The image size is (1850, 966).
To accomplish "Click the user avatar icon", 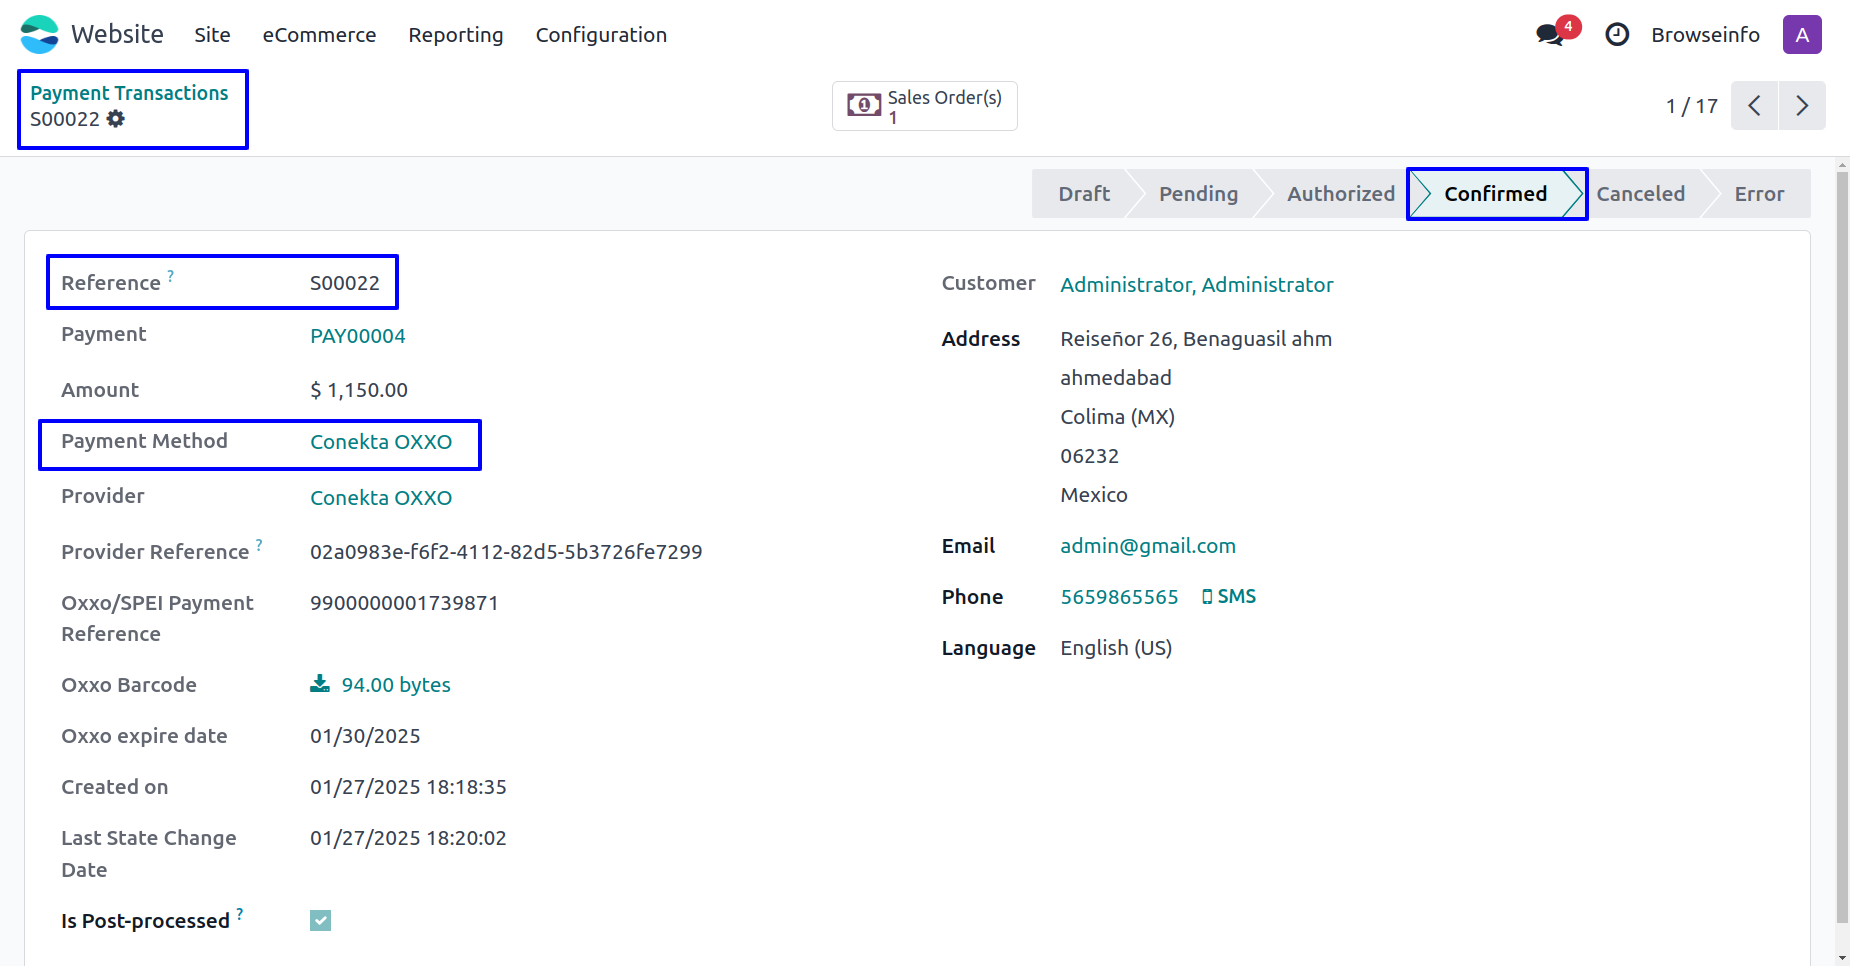I will click(1801, 35).
